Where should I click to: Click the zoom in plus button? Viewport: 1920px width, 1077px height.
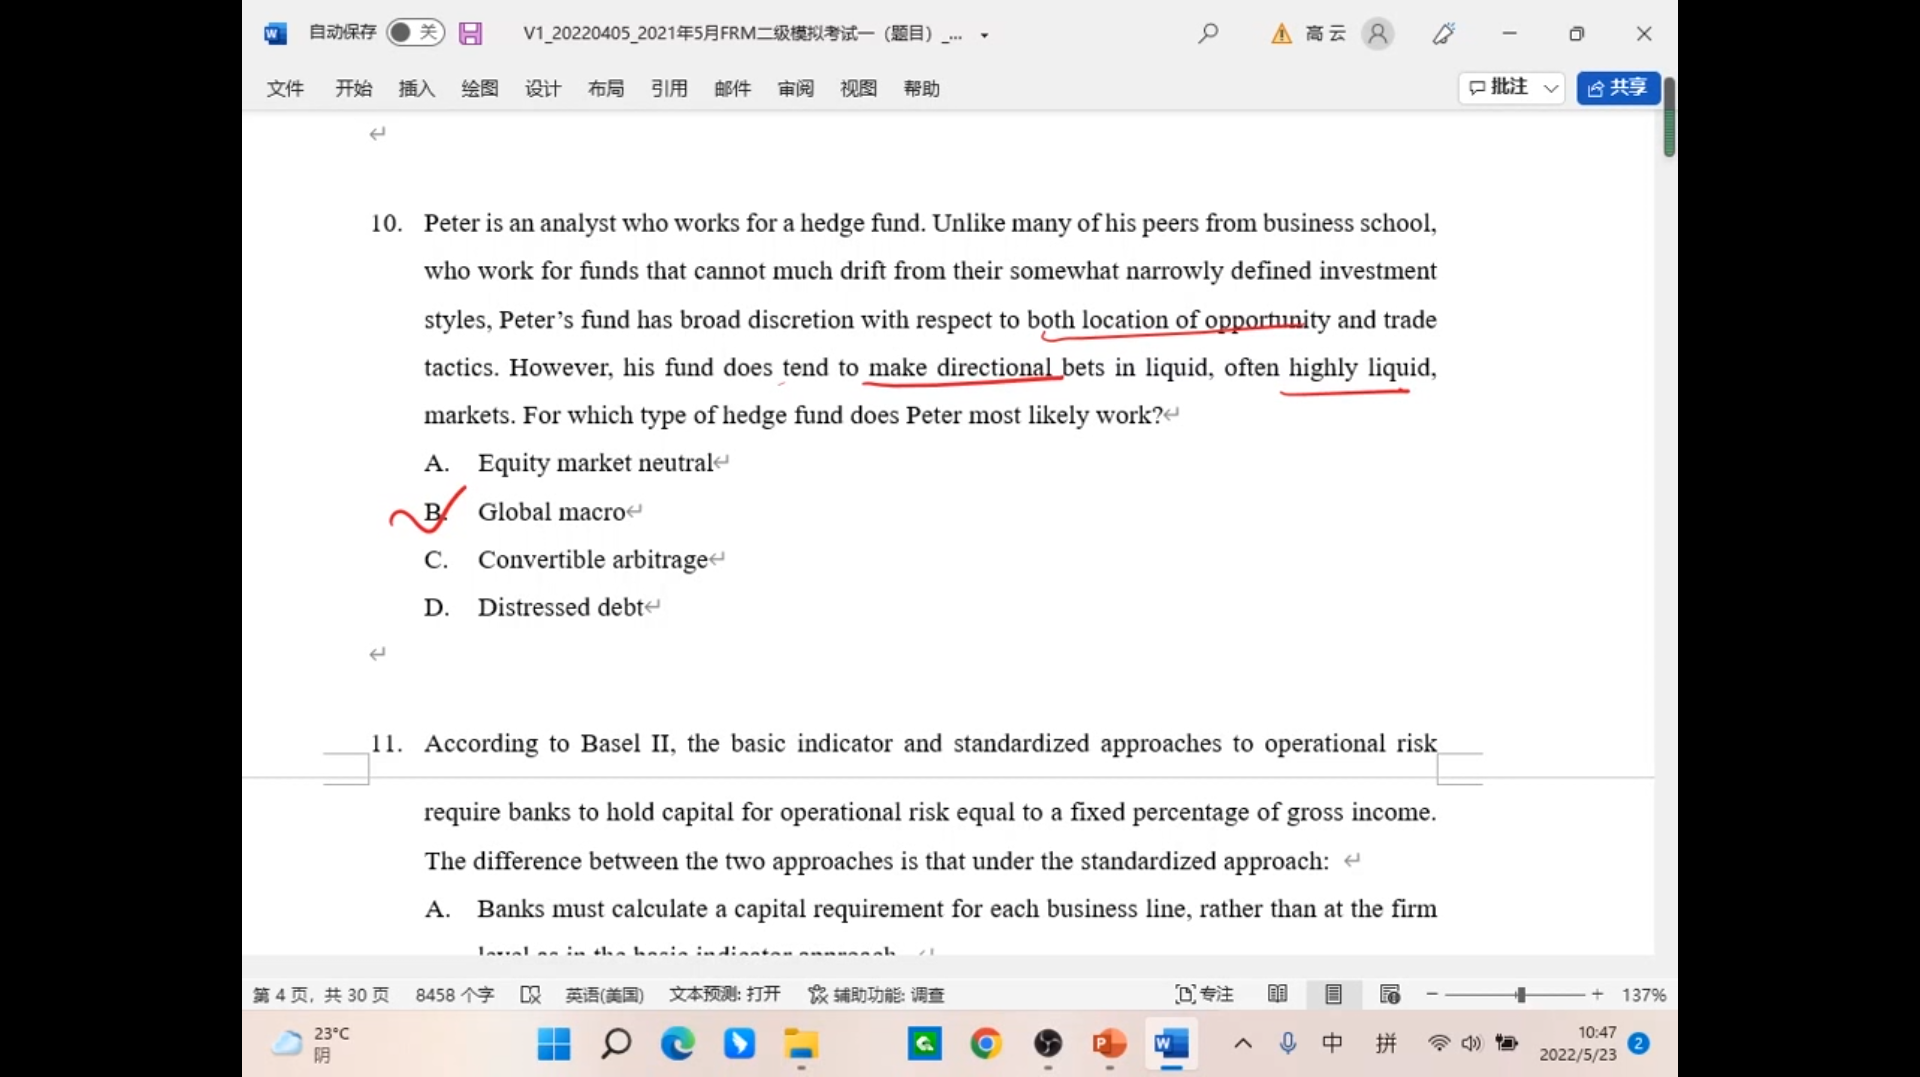pos(1597,994)
